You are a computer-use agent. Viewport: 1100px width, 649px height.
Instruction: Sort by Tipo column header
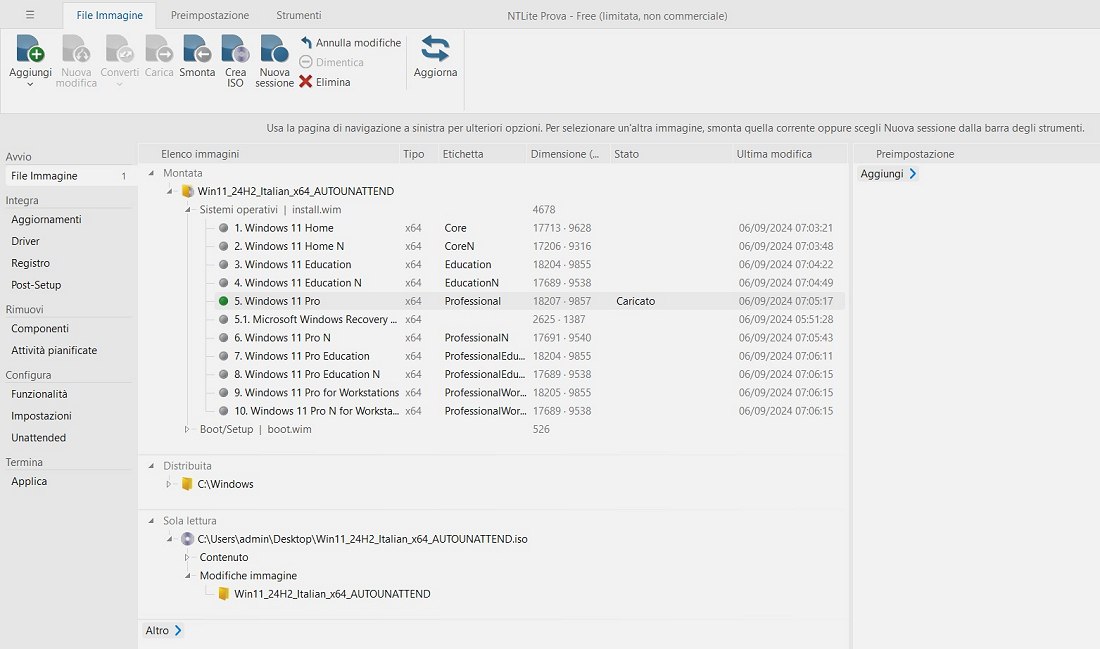click(x=417, y=154)
